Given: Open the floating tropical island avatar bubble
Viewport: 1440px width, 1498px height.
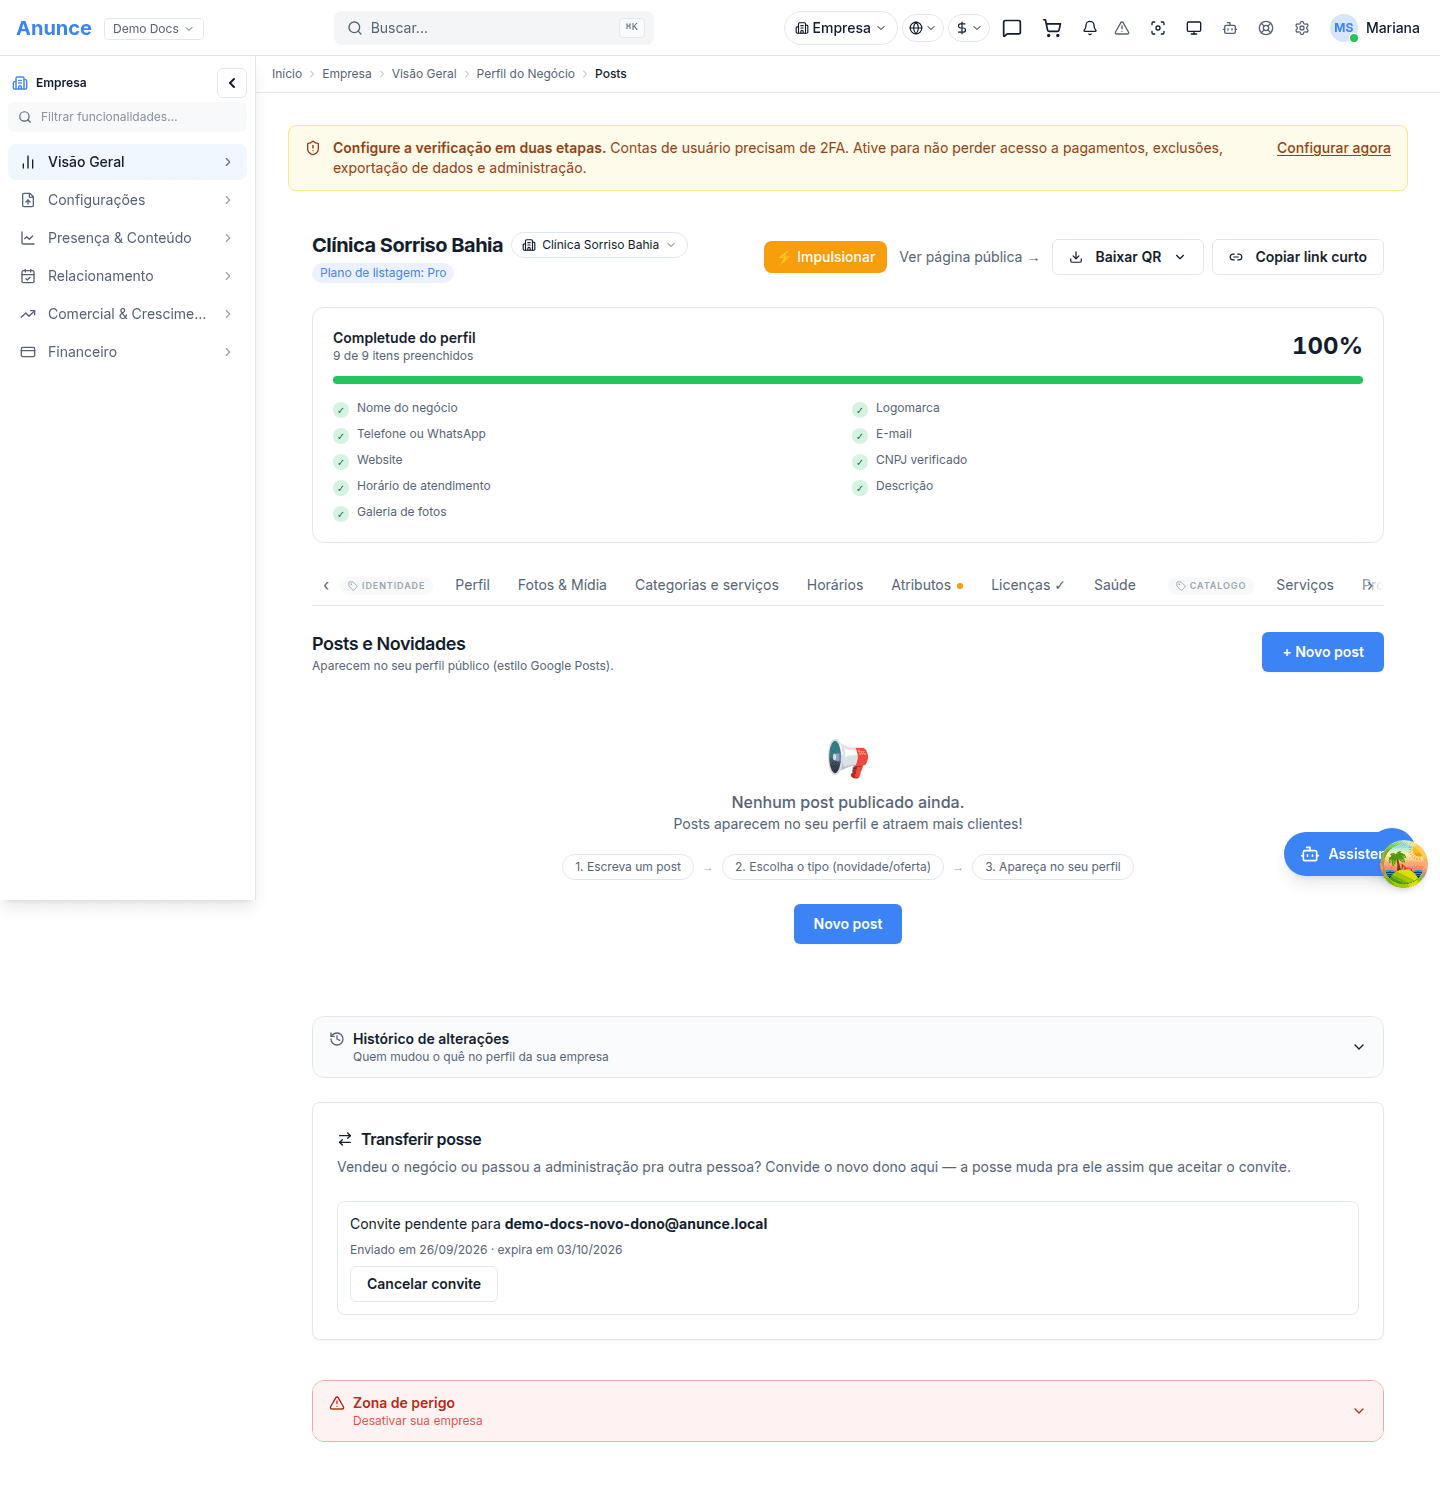Looking at the screenshot, I should (x=1404, y=864).
